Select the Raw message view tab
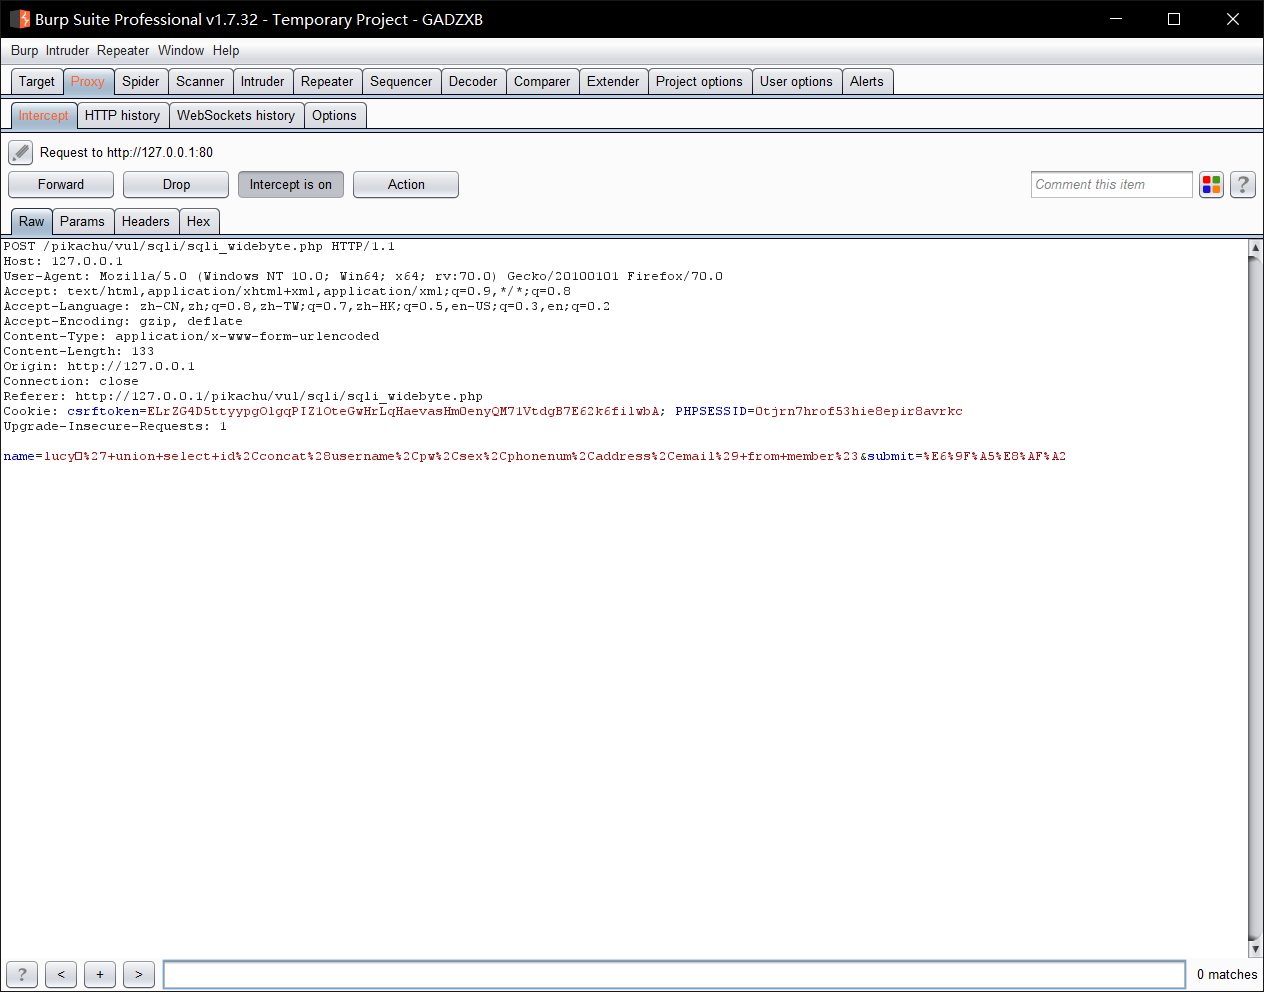This screenshot has height=992, width=1264. pyautogui.click(x=32, y=222)
